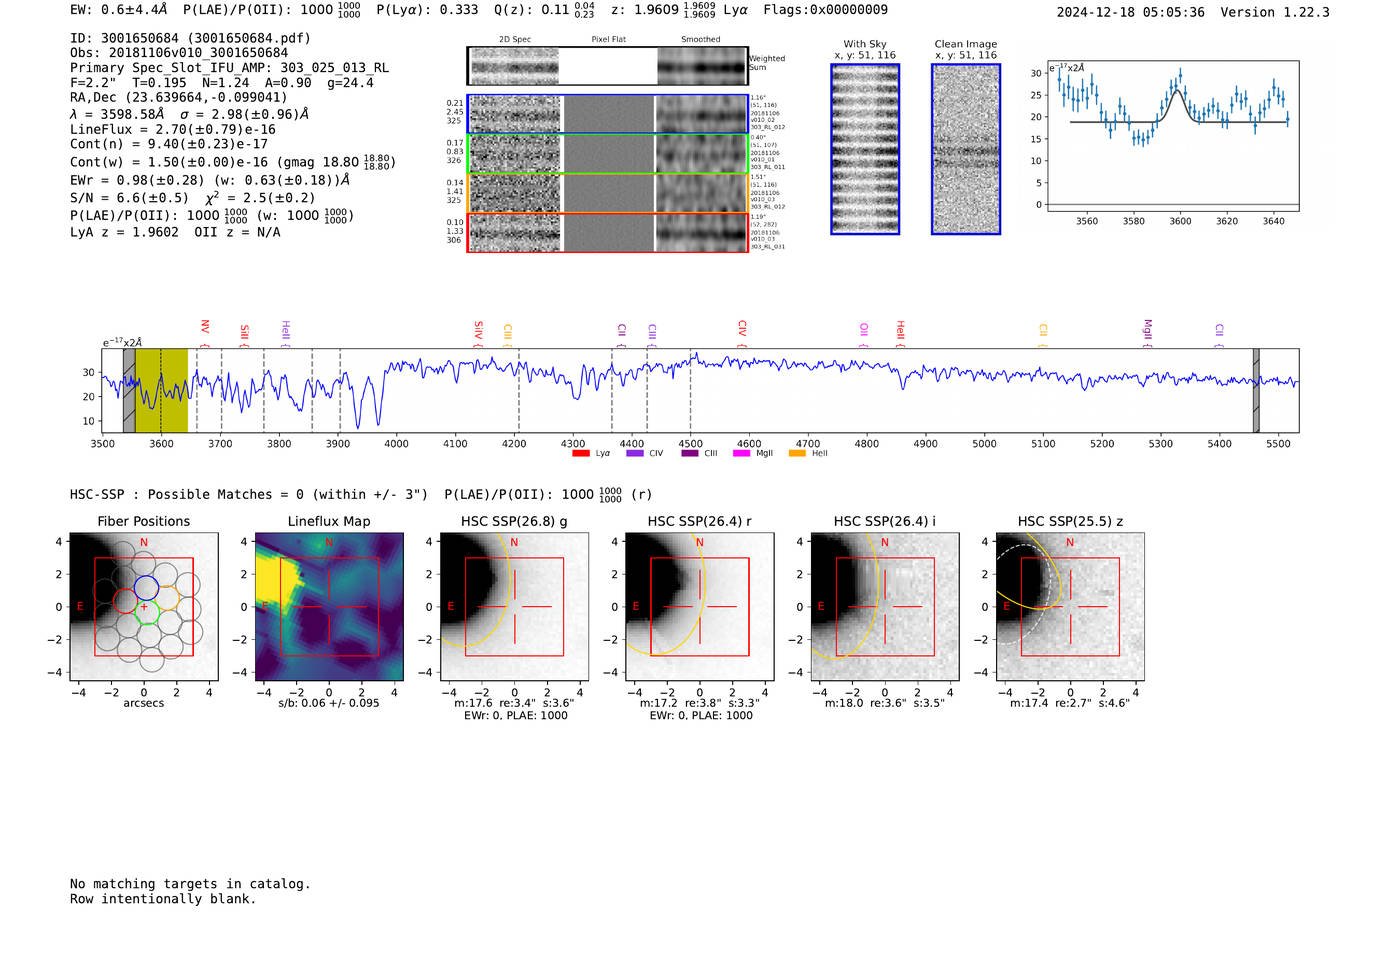Click the SiII line marker above spectrum
Viewport: 1400px width, 953px height.
[x=244, y=334]
